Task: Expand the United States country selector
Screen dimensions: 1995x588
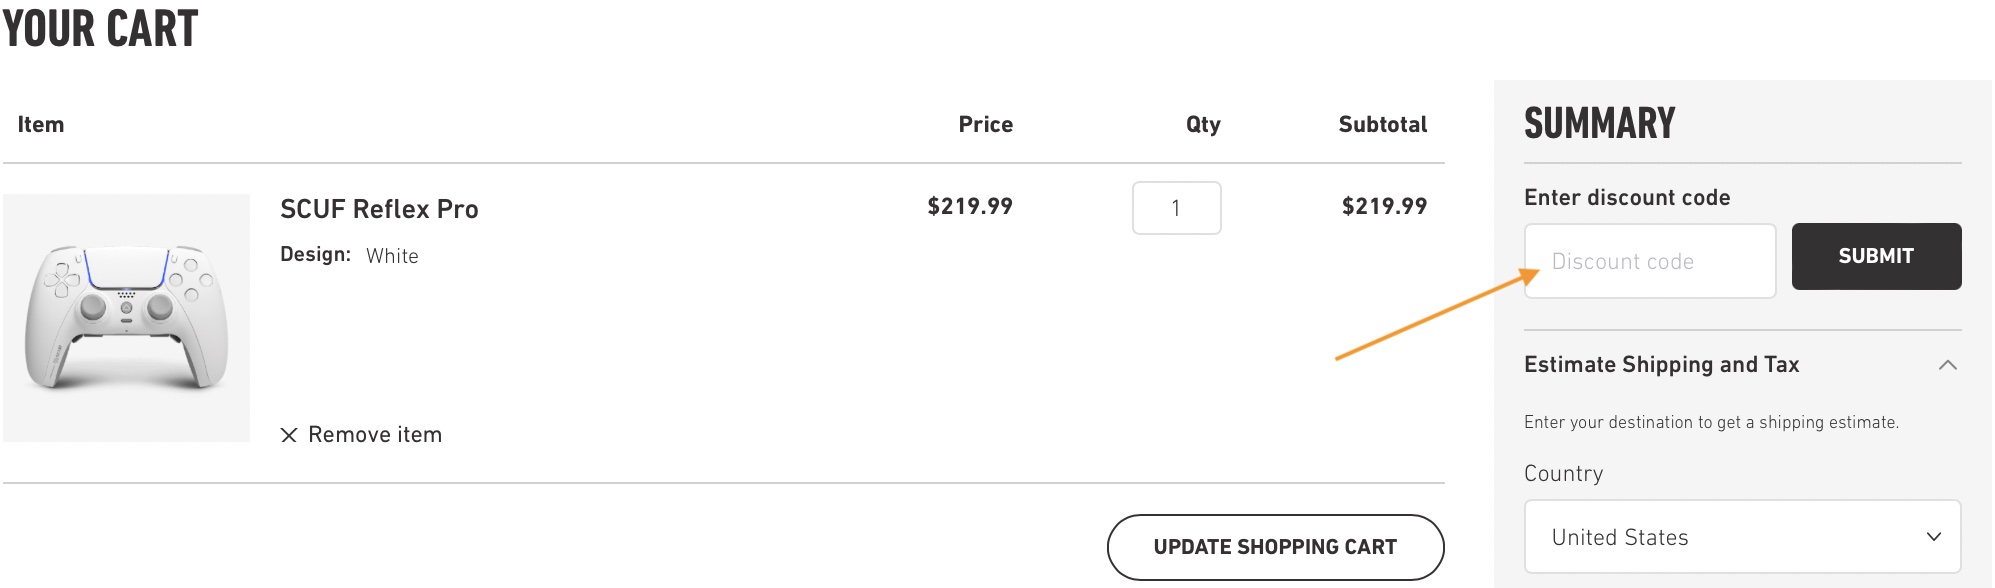Action: coord(1742,537)
